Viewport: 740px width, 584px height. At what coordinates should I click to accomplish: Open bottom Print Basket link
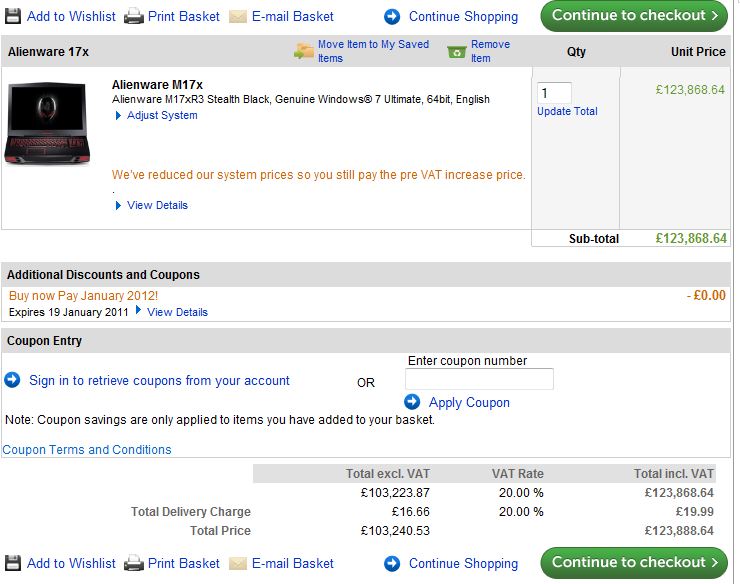coord(184,563)
